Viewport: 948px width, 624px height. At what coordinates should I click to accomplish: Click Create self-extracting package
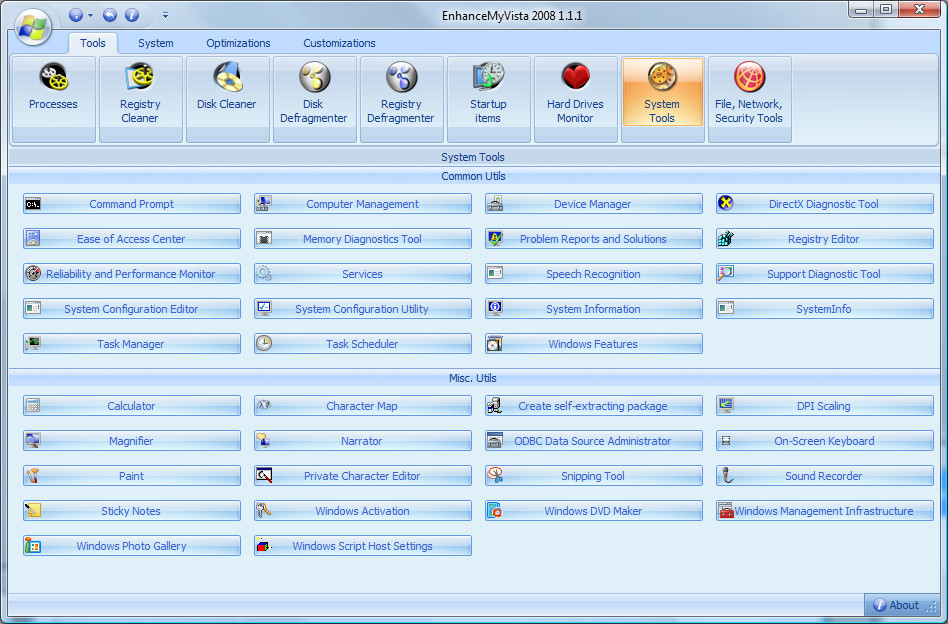click(594, 406)
